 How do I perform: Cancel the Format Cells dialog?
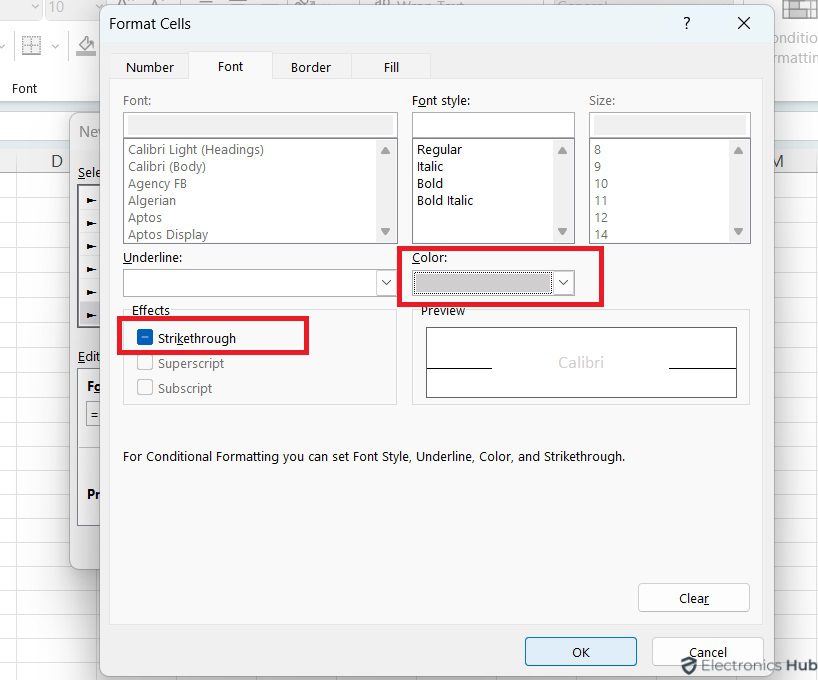(708, 652)
